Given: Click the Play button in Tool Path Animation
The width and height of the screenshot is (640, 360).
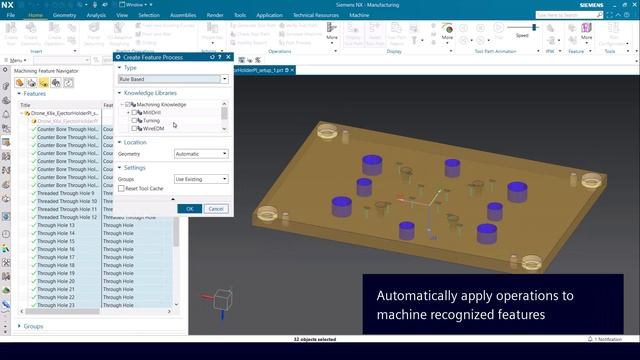Looking at the screenshot, I should click(x=498, y=28).
